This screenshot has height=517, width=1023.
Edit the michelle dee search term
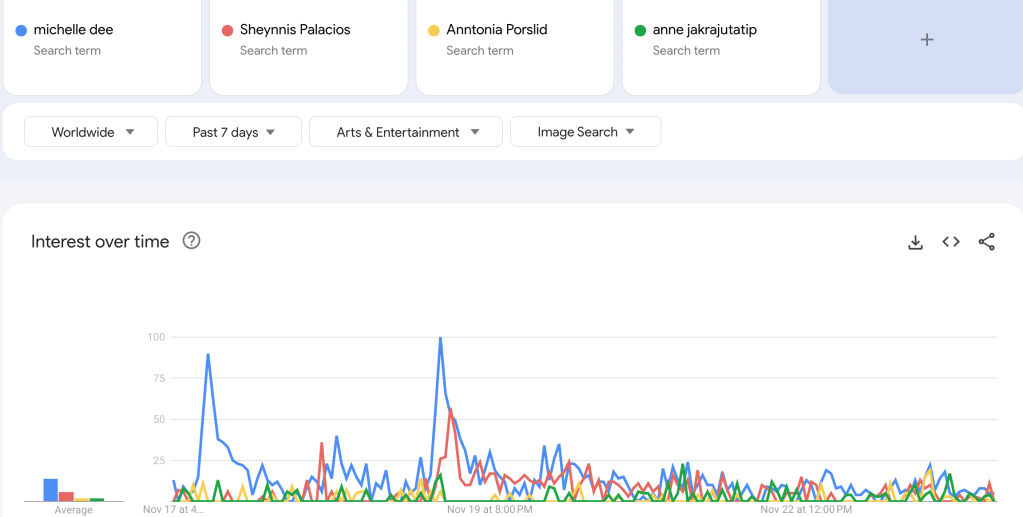click(74, 30)
